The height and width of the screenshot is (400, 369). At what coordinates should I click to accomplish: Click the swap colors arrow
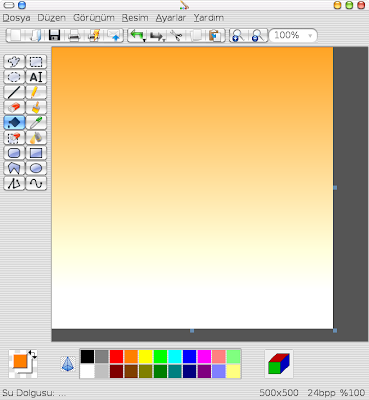33,354
